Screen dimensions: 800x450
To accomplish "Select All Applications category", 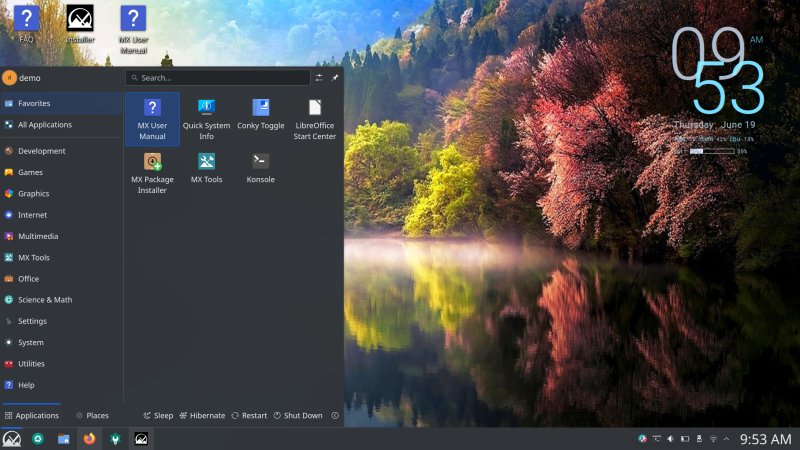I will coord(61,124).
